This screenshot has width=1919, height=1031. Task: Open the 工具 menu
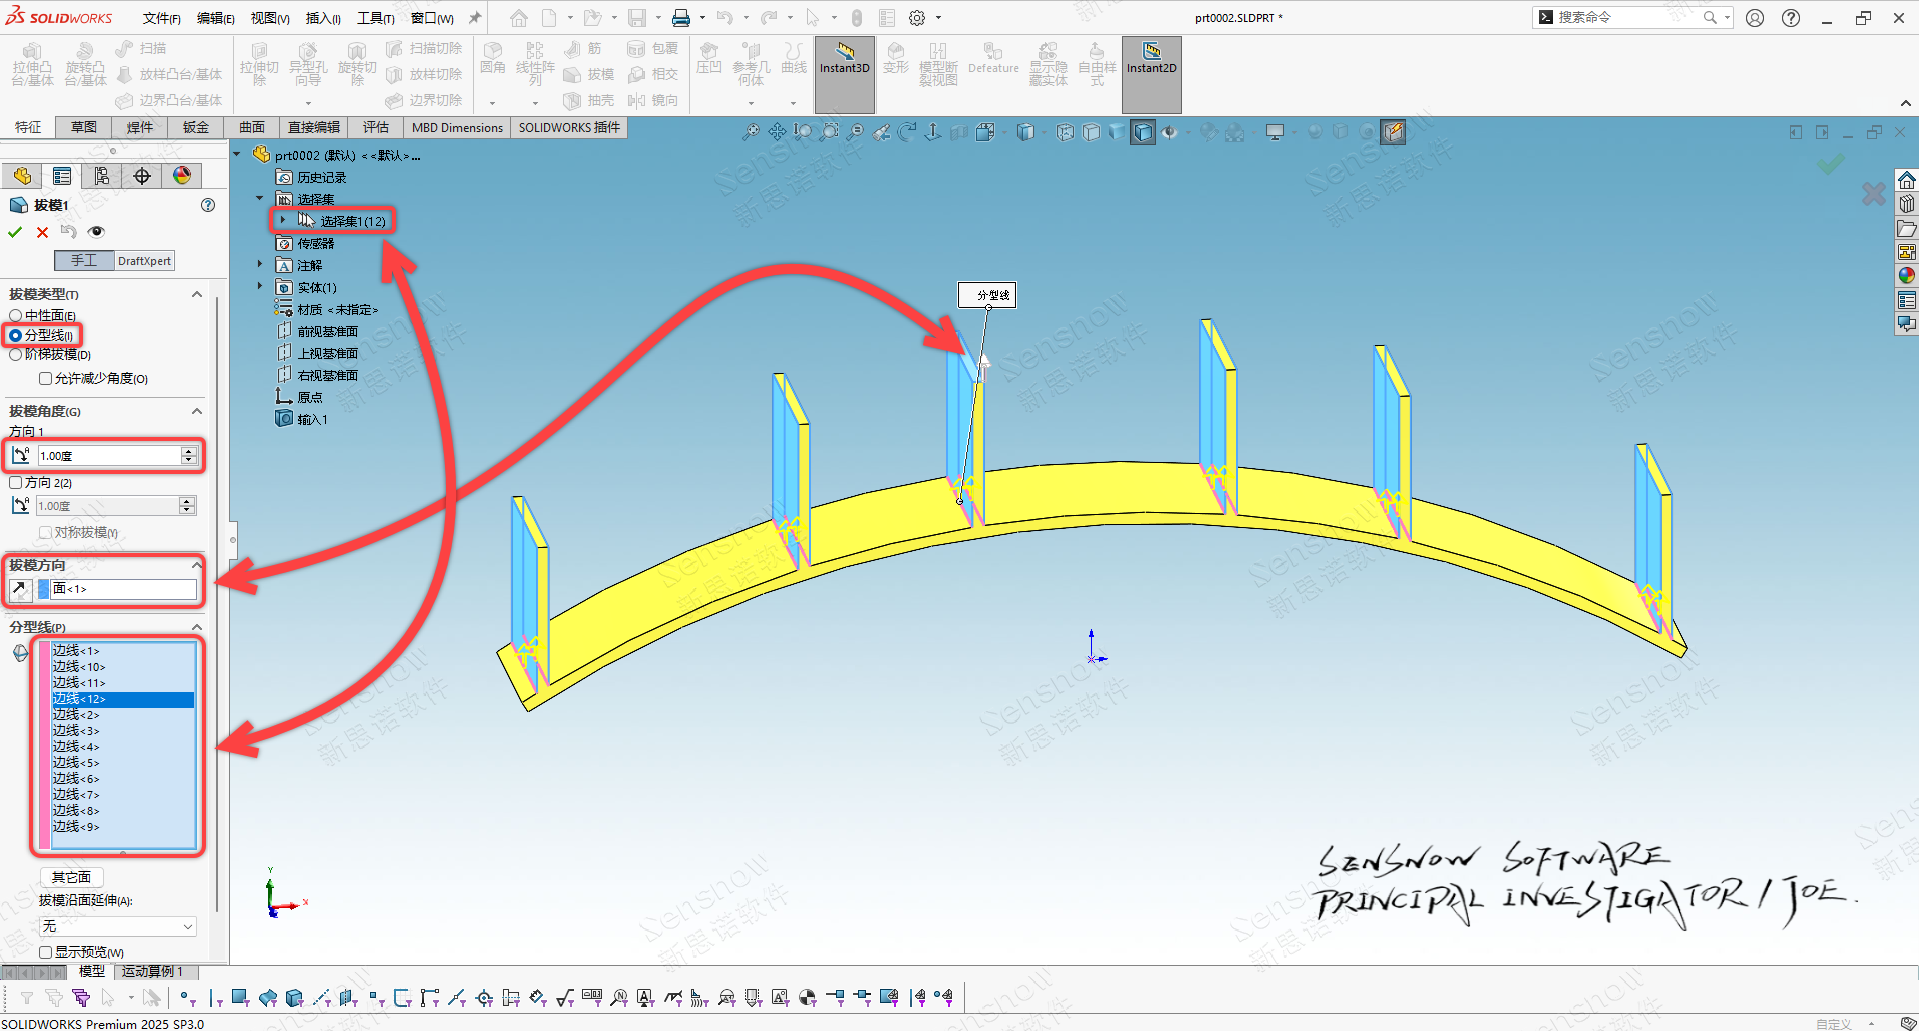coord(375,18)
